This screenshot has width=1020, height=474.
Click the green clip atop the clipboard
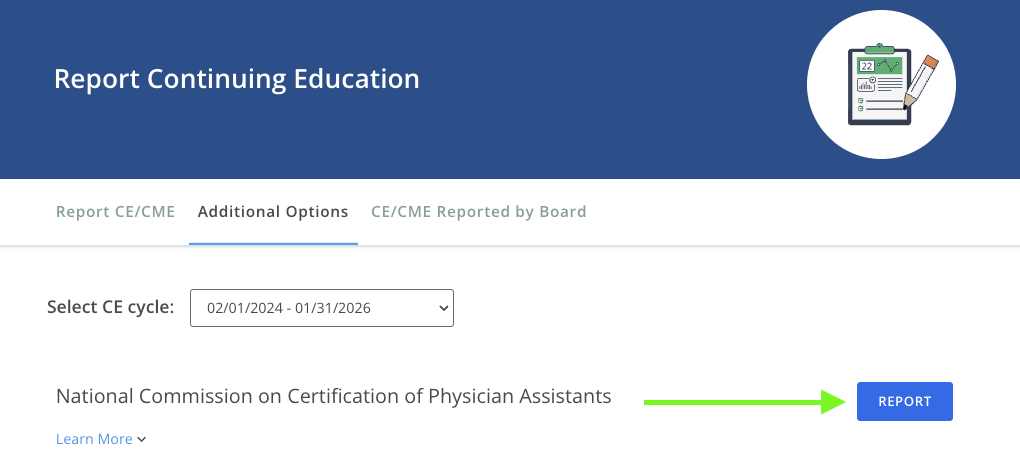pos(879,49)
